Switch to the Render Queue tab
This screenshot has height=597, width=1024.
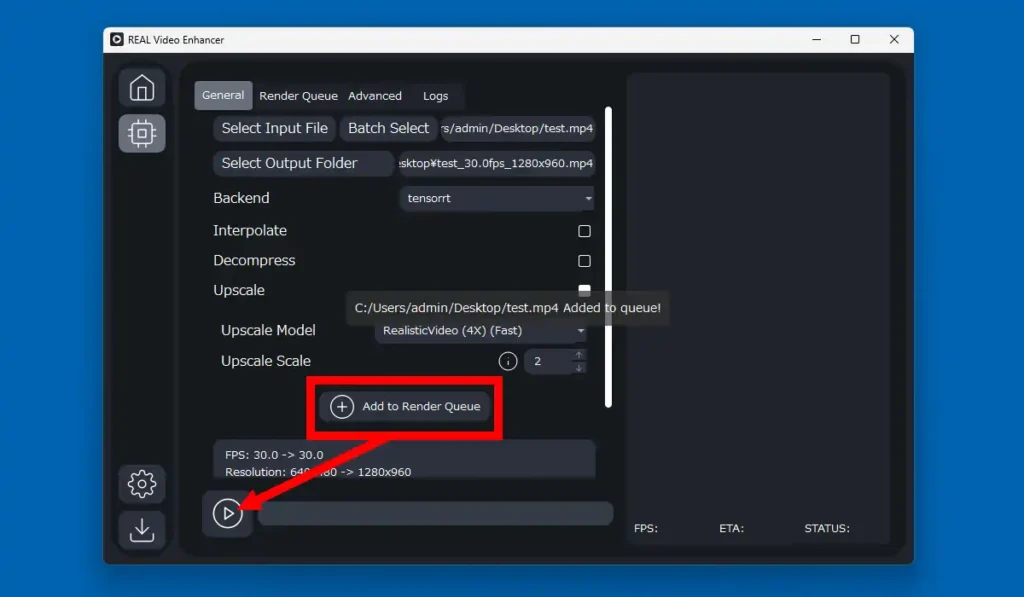coord(298,96)
